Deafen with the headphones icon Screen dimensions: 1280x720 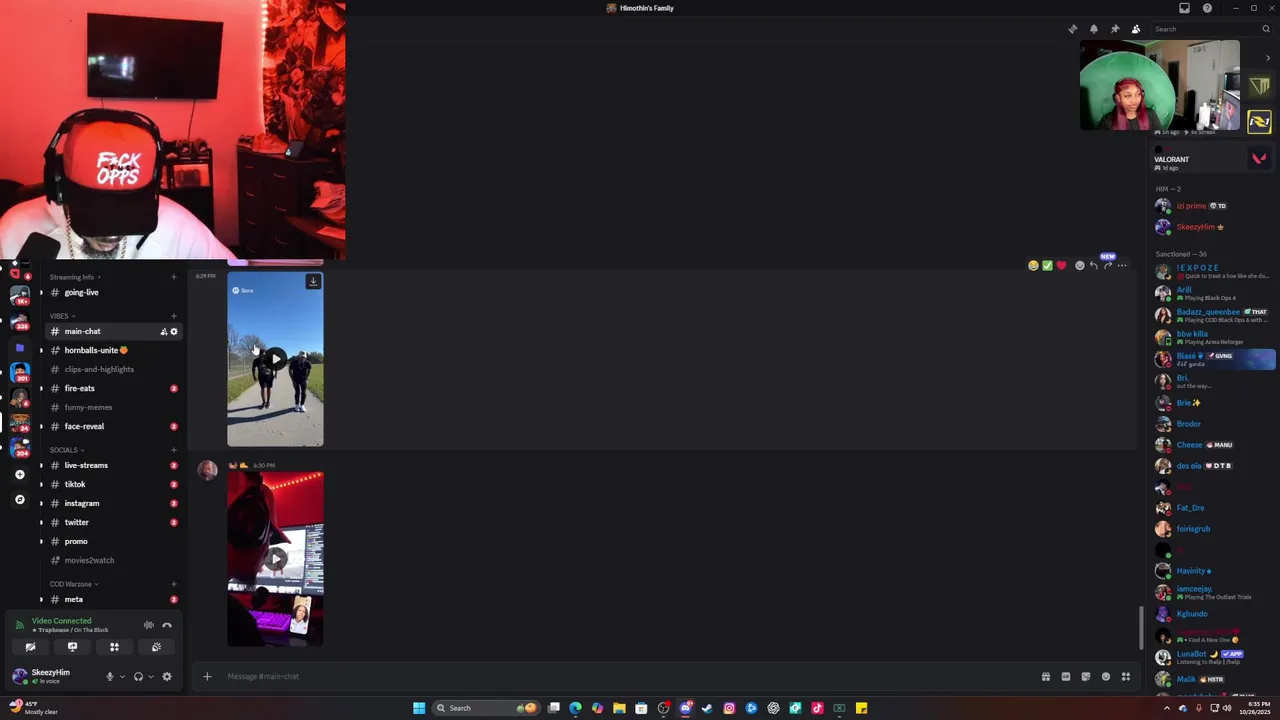coord(138,676)
